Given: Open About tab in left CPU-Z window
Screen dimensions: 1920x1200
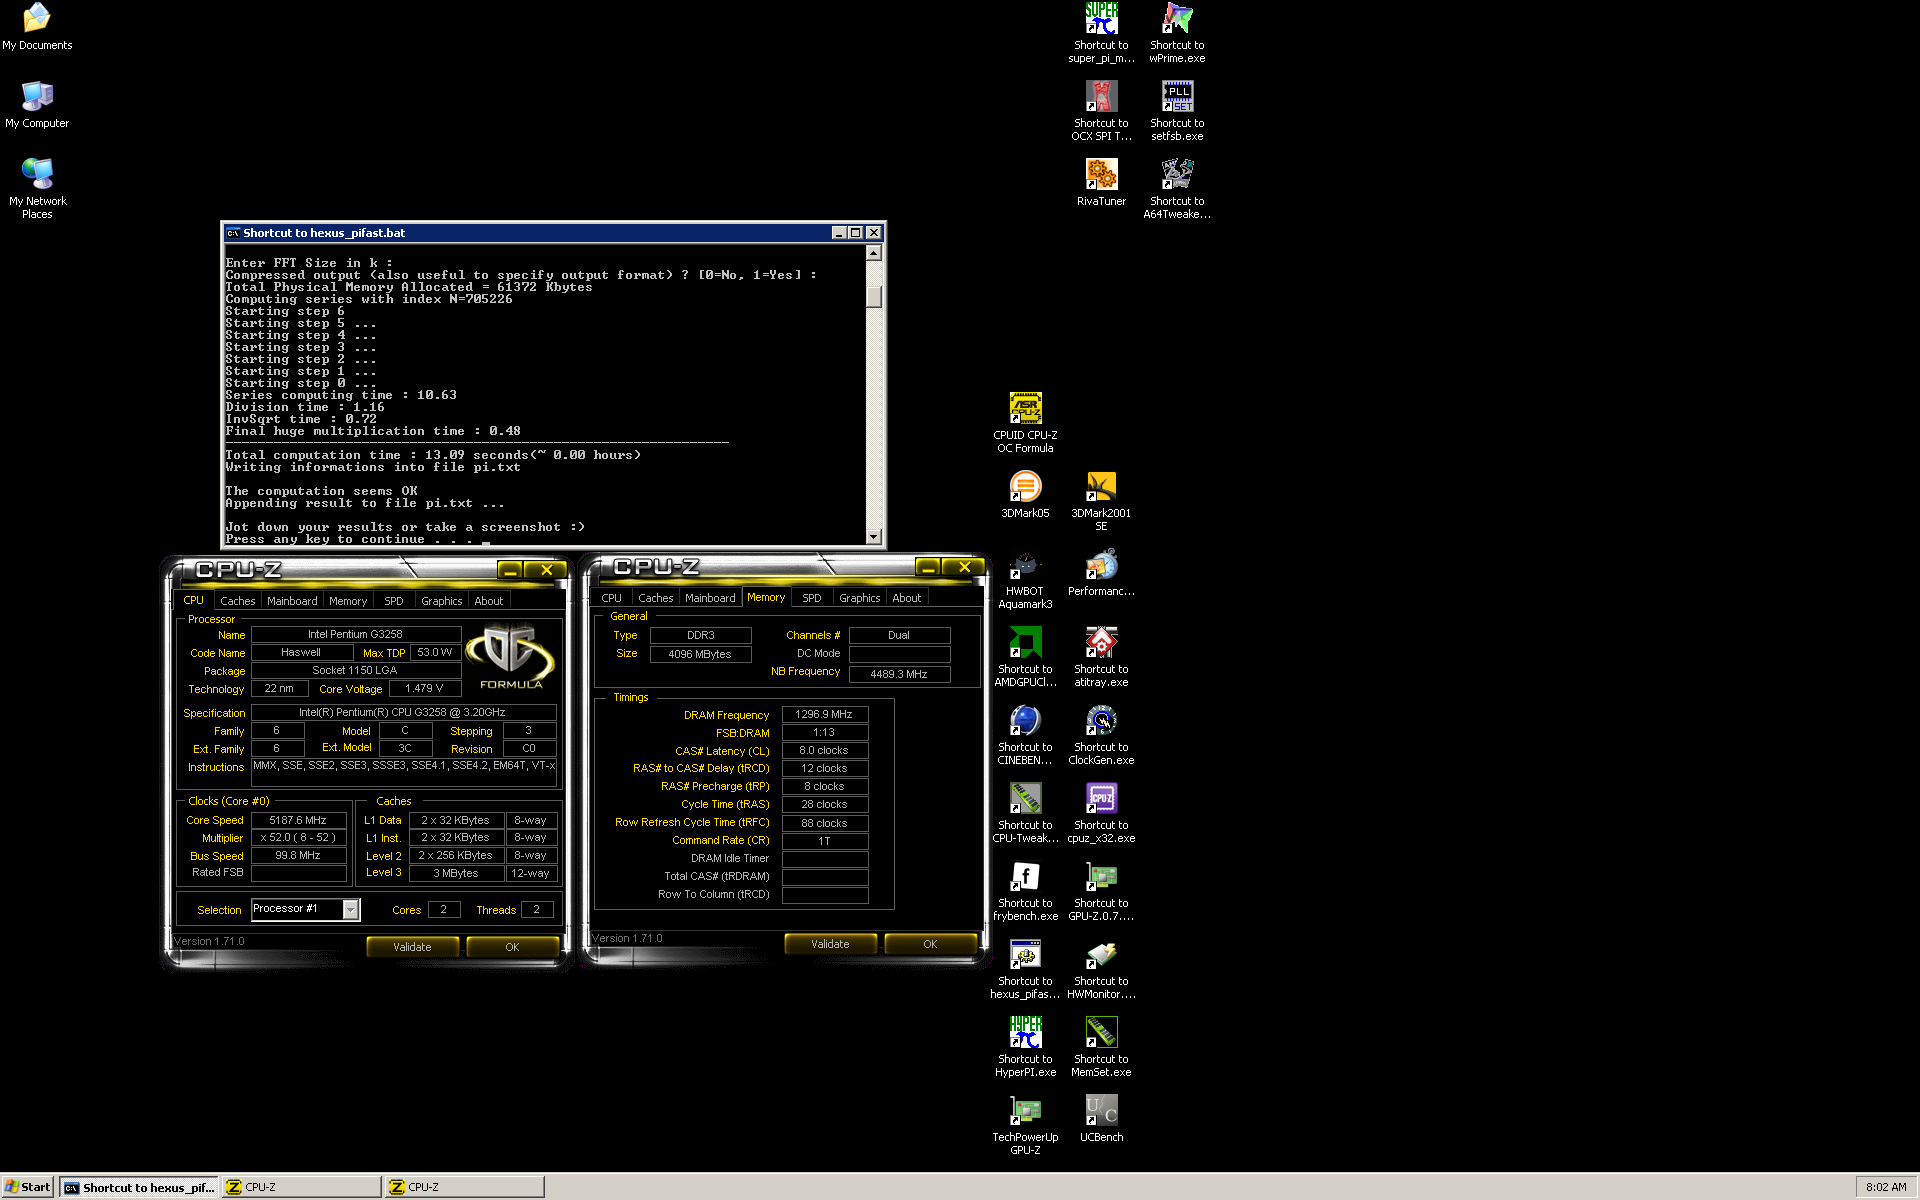Looking at the screenshot, I should [489, 601].
